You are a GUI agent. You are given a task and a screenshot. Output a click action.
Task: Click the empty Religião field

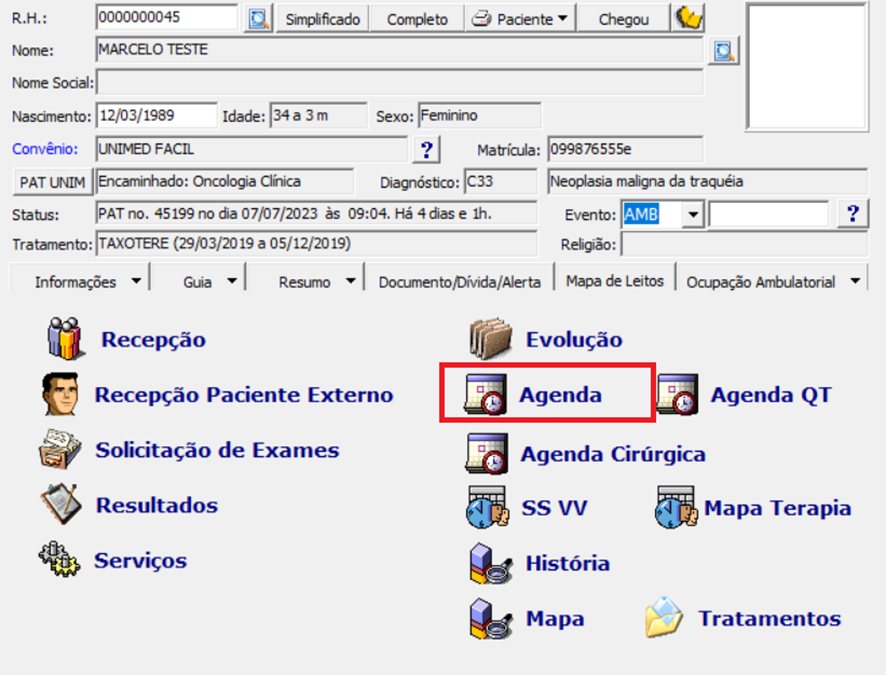click(744, 245)
